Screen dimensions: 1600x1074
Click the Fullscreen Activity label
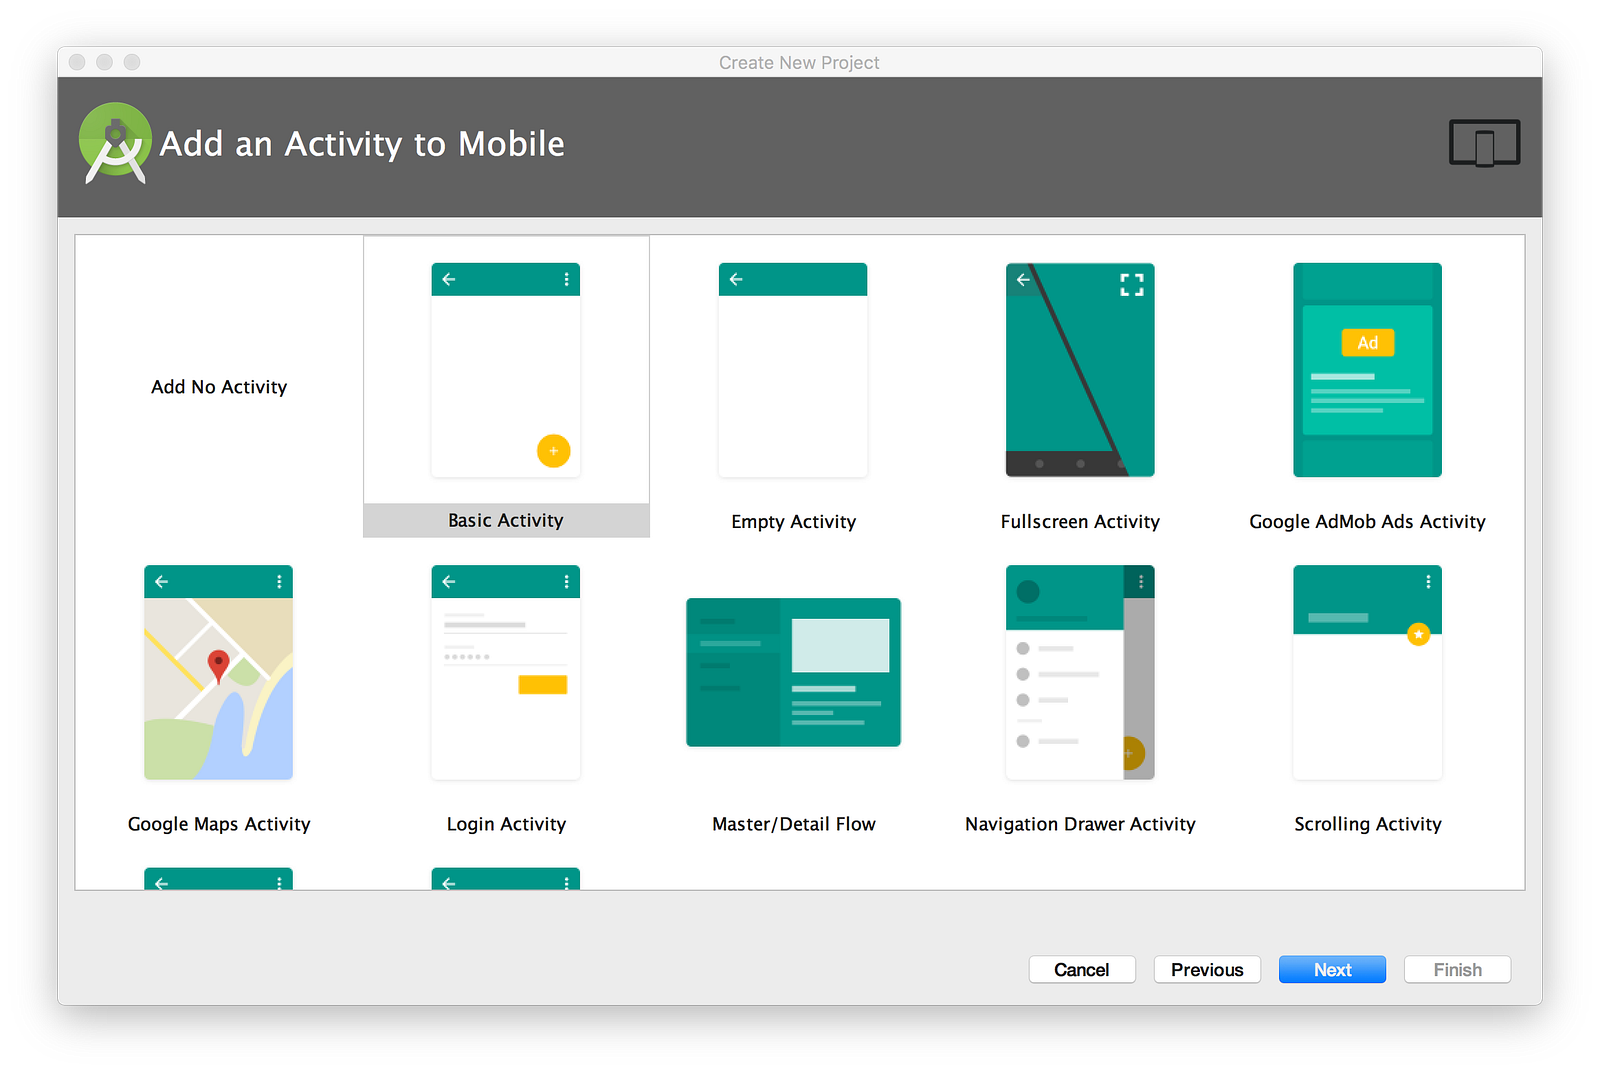(x=1080, y=522)
